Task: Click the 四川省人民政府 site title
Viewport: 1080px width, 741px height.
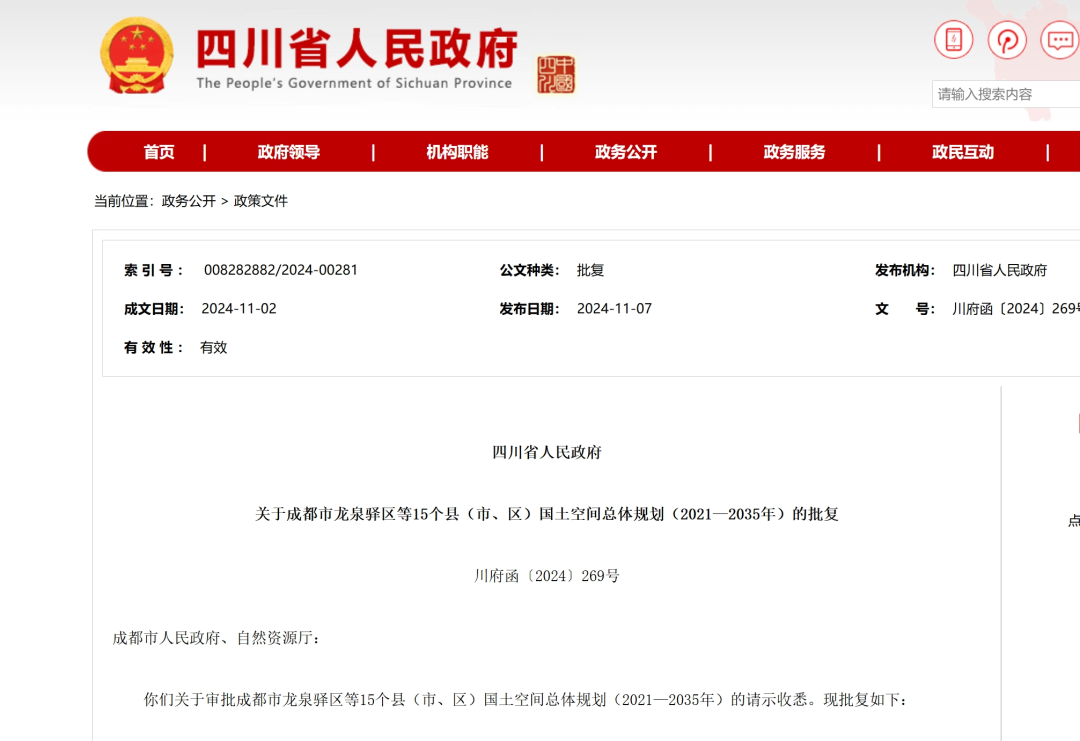Action: point(356,48)
